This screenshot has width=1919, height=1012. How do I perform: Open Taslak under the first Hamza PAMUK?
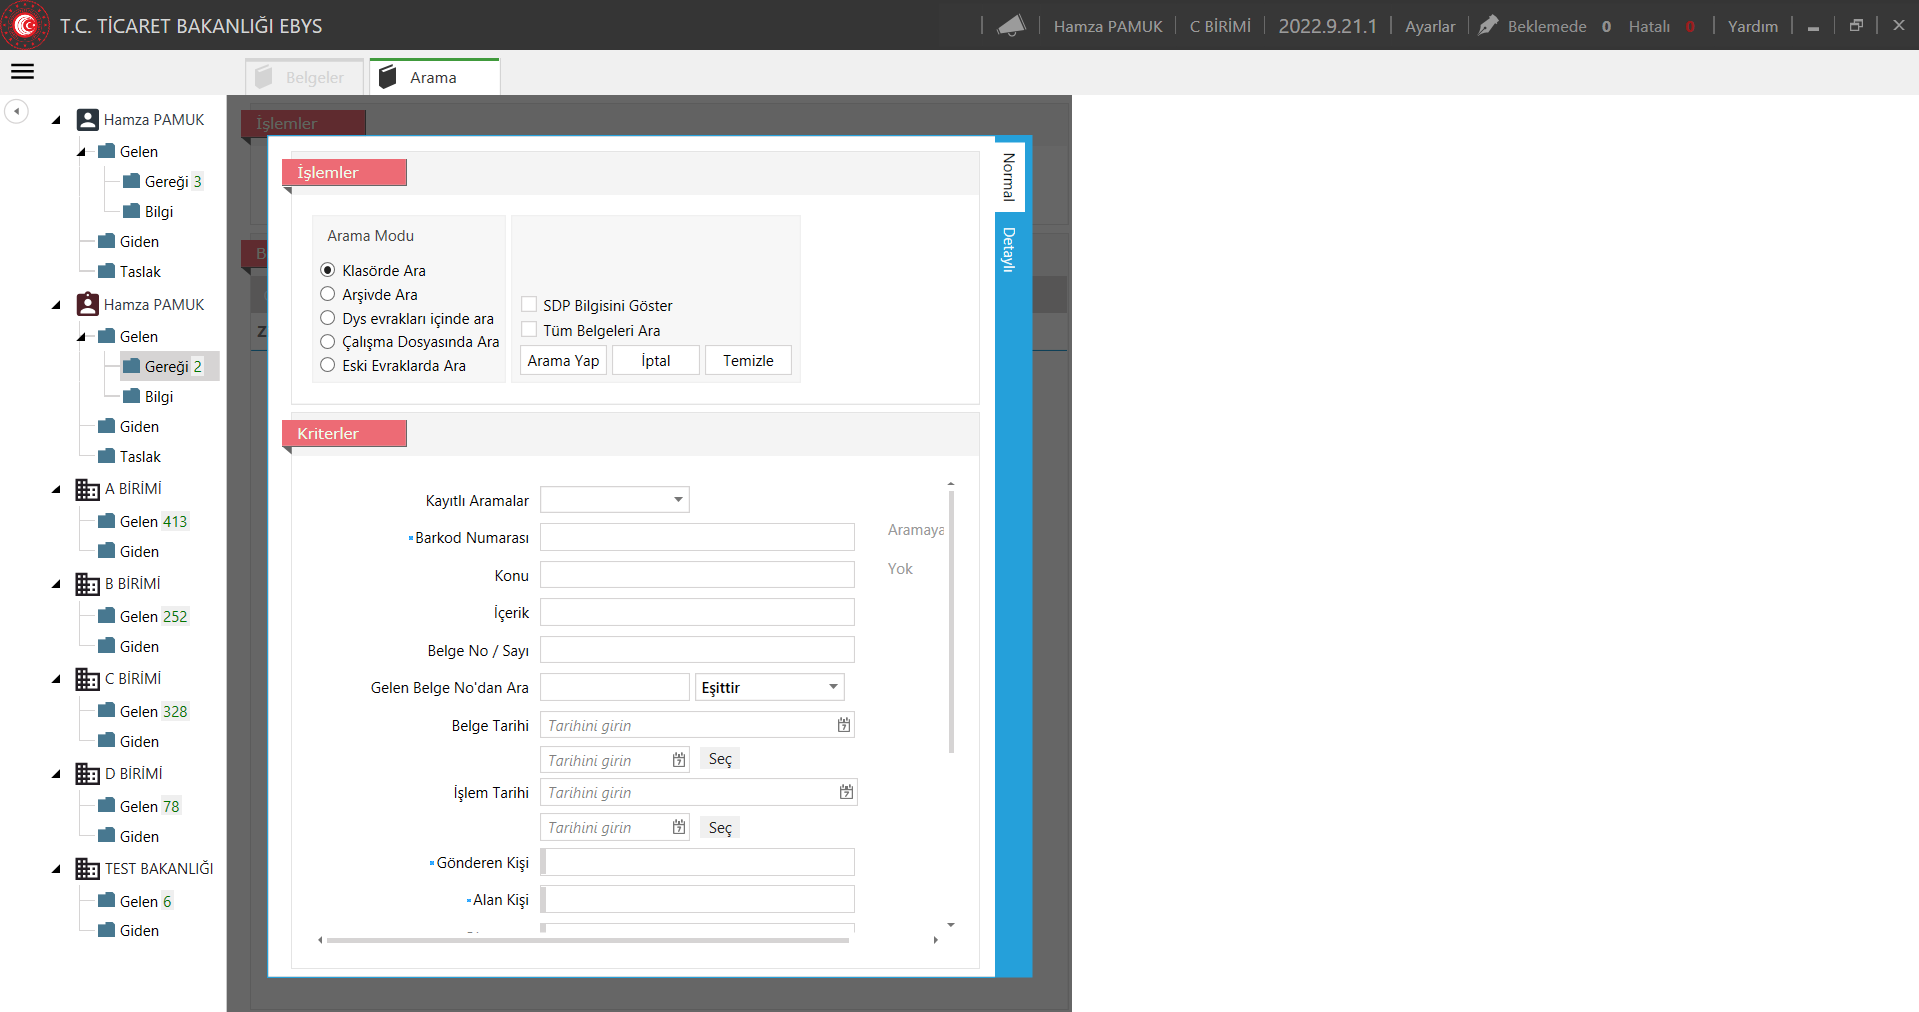[x=140, y=271]
